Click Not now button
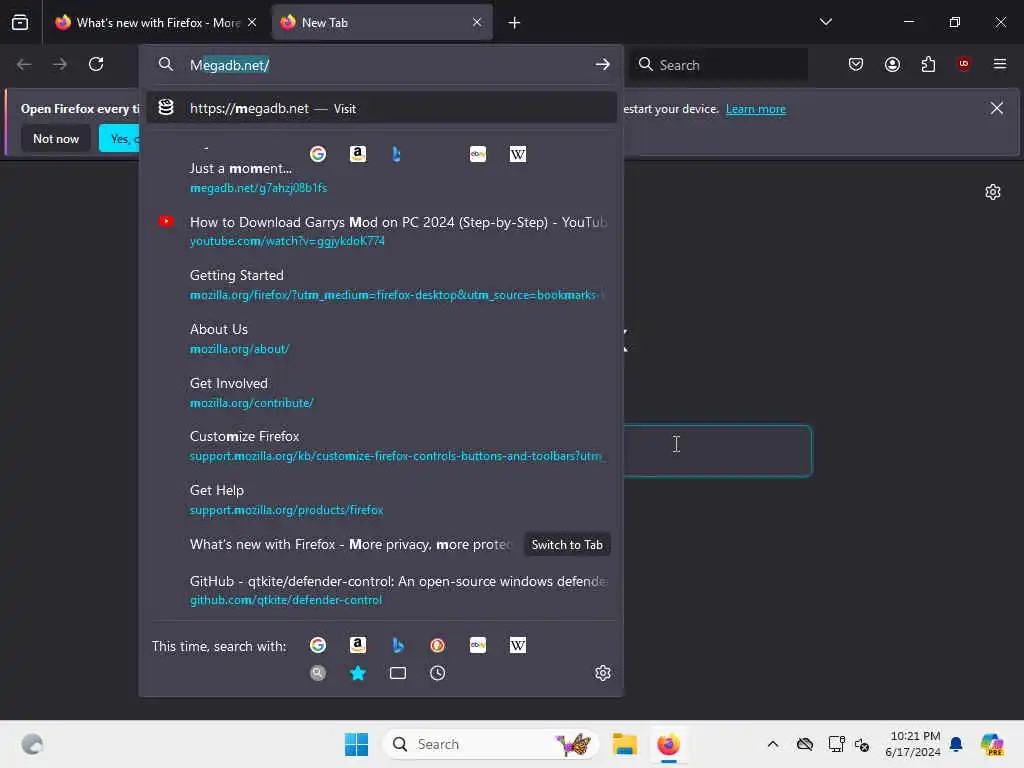This screenshot has height=768, width=1024. pyautogui.click(x=56, y=138)
